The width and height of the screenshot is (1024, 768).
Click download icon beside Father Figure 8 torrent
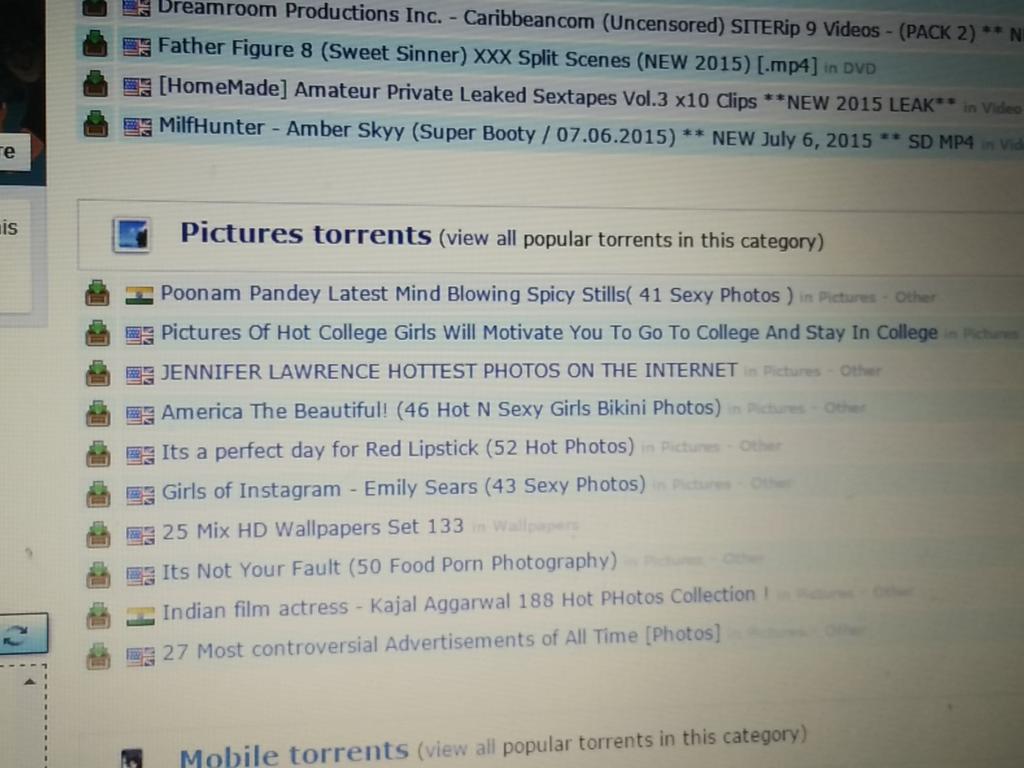[95, 44]
